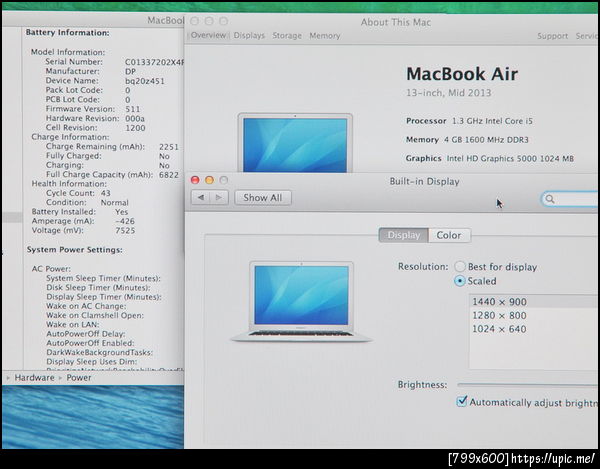Click the Show All button
This screenshot has width=600, height=469.
pyautogui.click(x=262, y=198)
